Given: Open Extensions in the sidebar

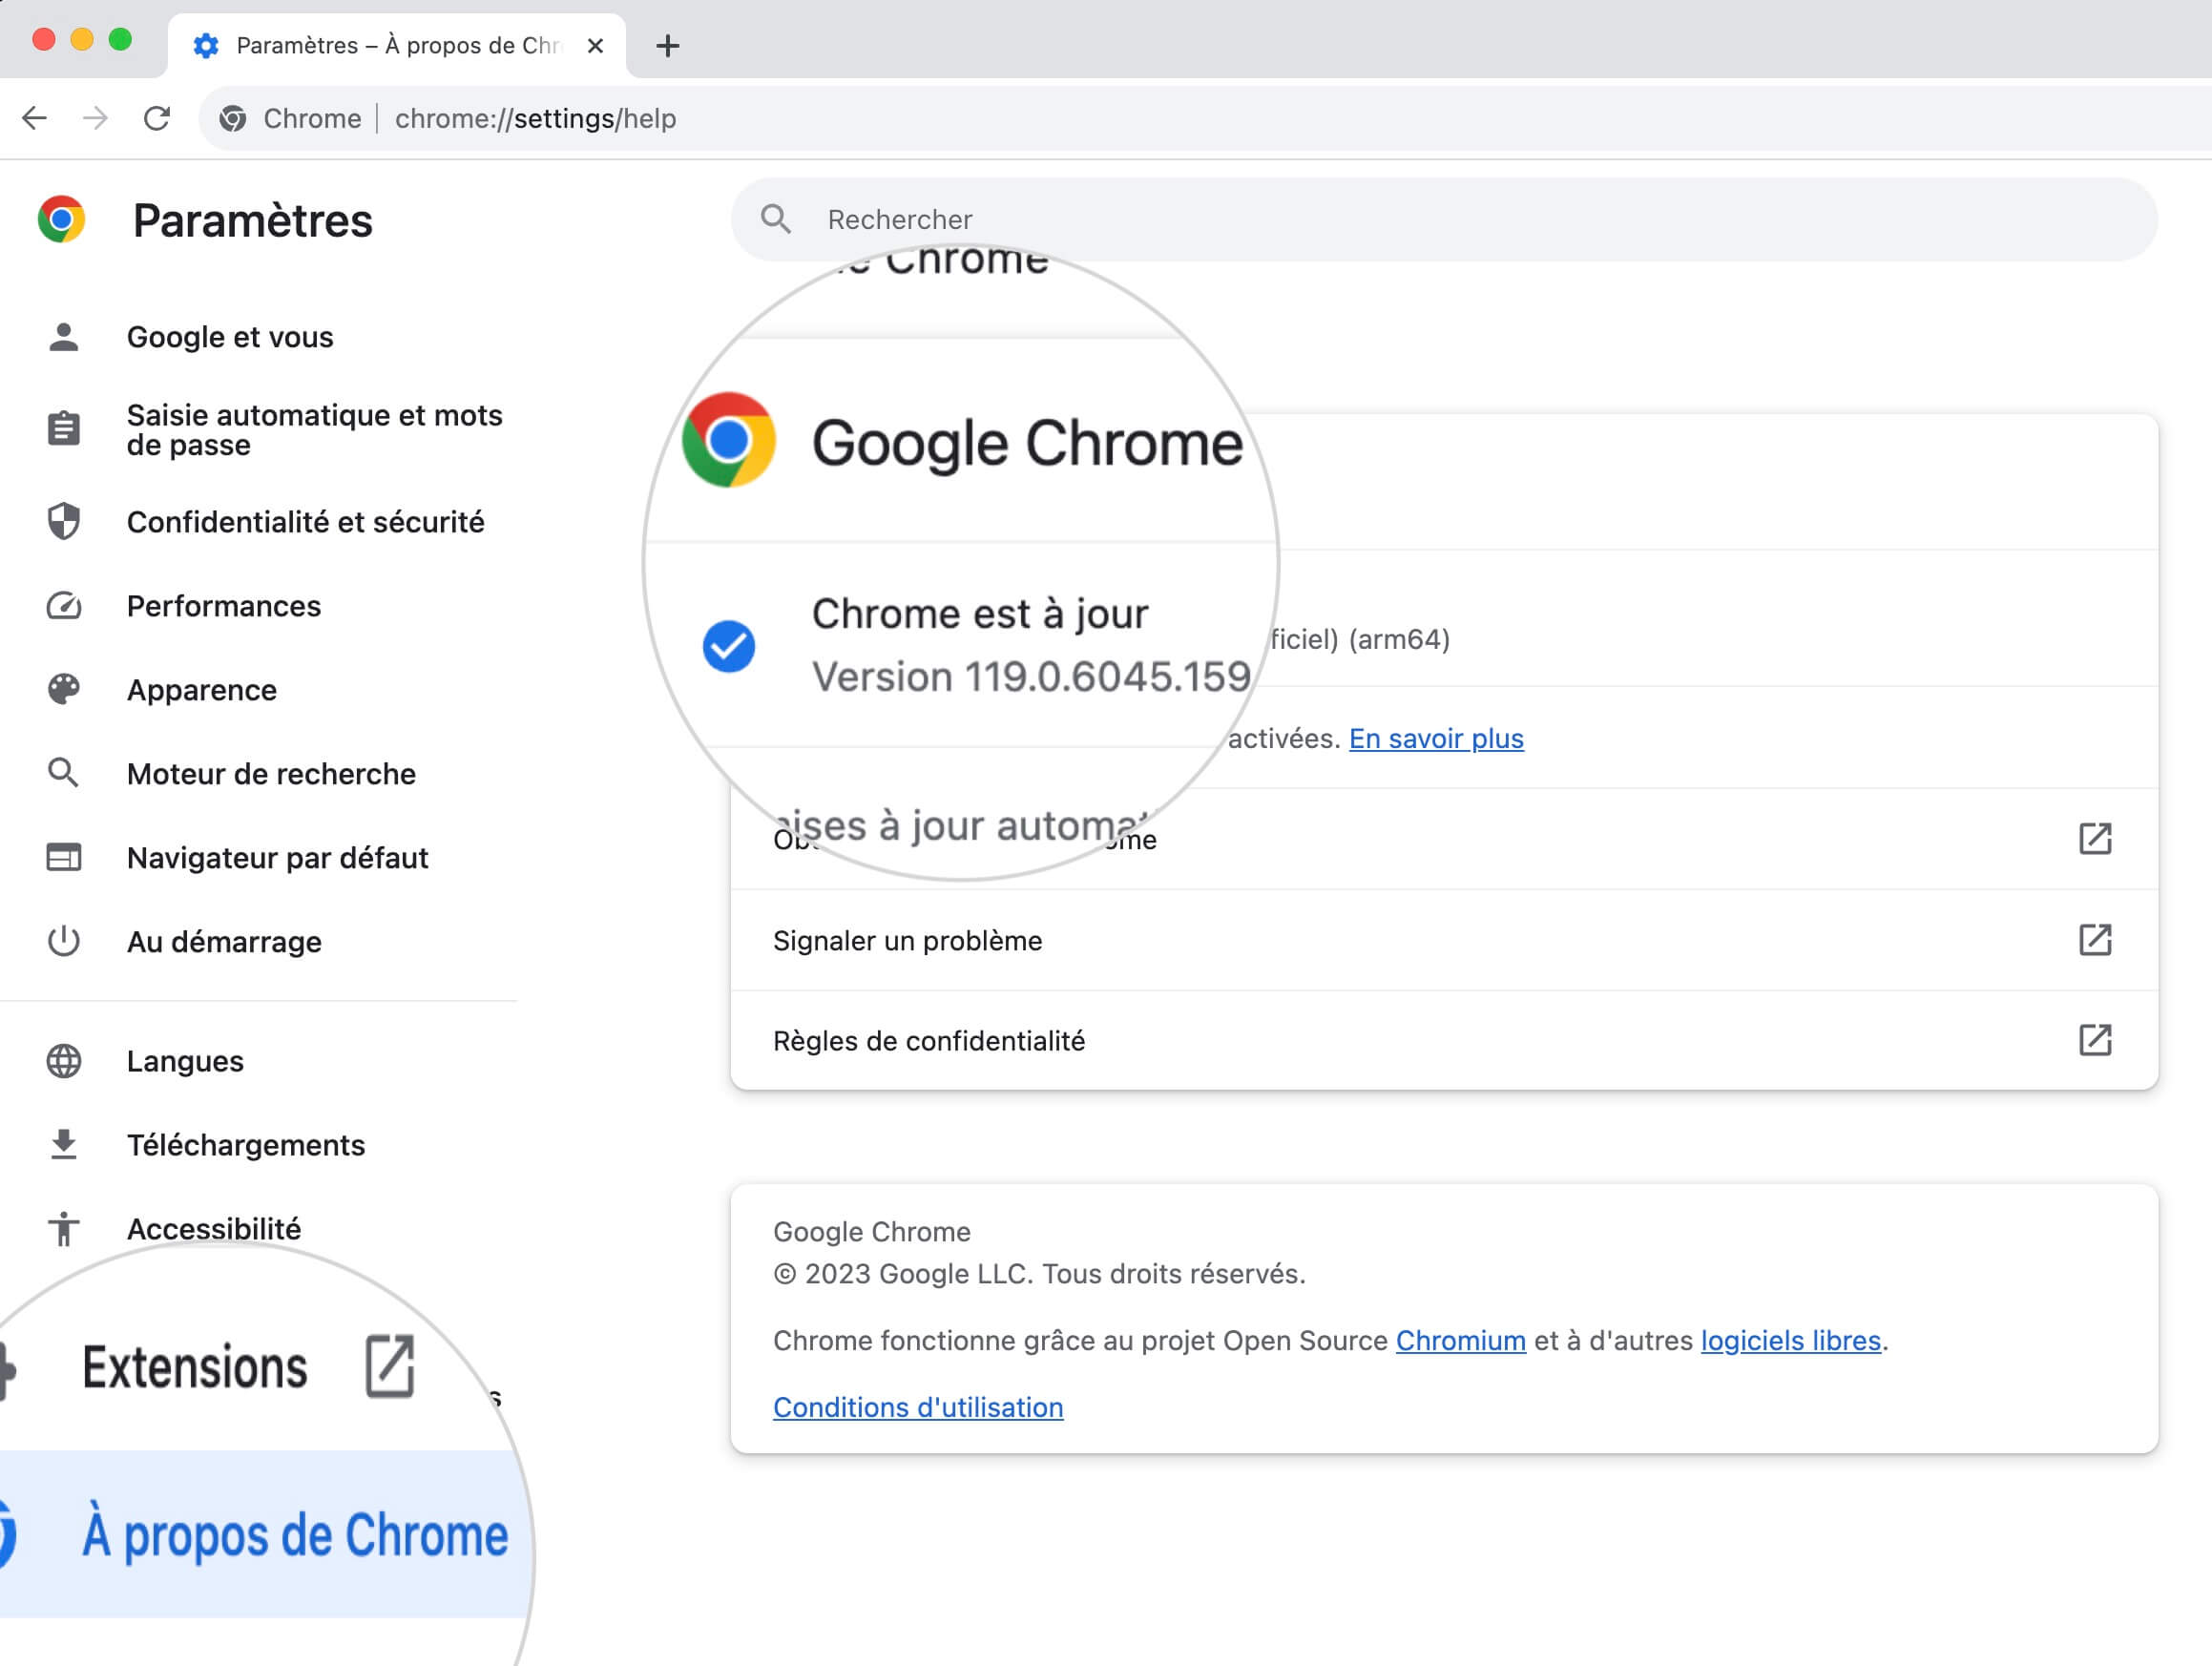Looking at the screenshot, I should [195, 1367].
